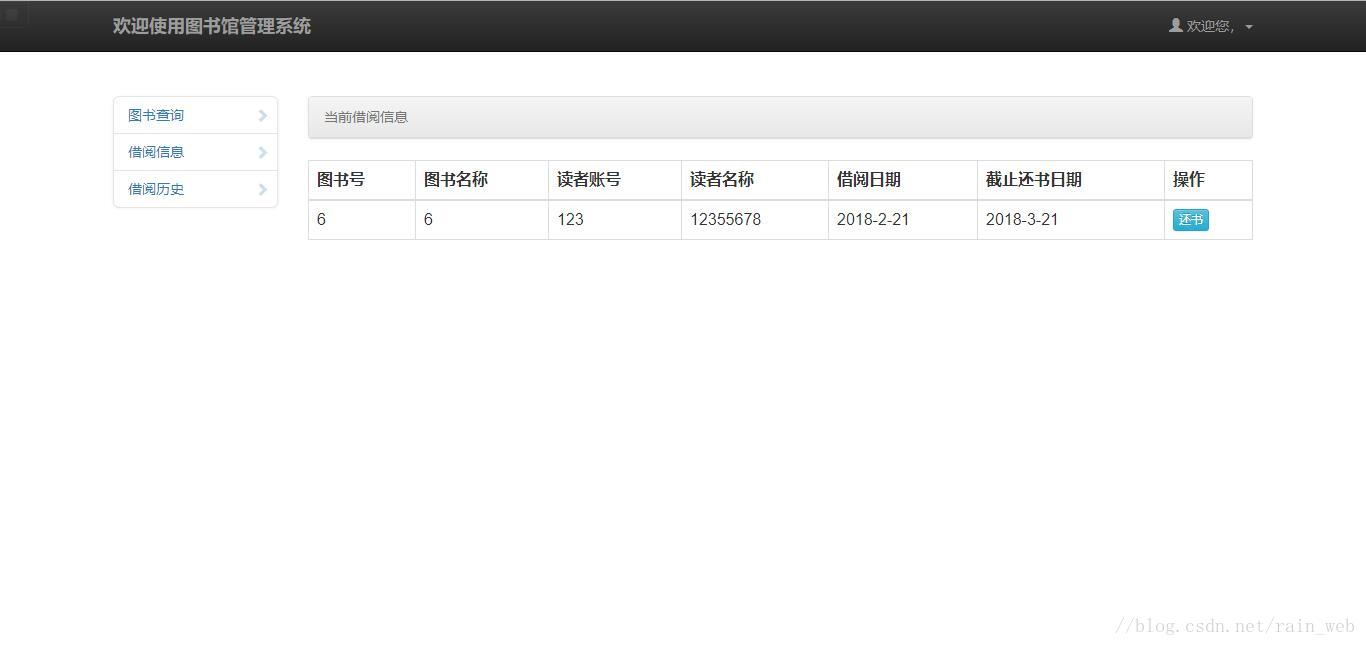Select the 读者账号 column header

[x=615, y=180]
